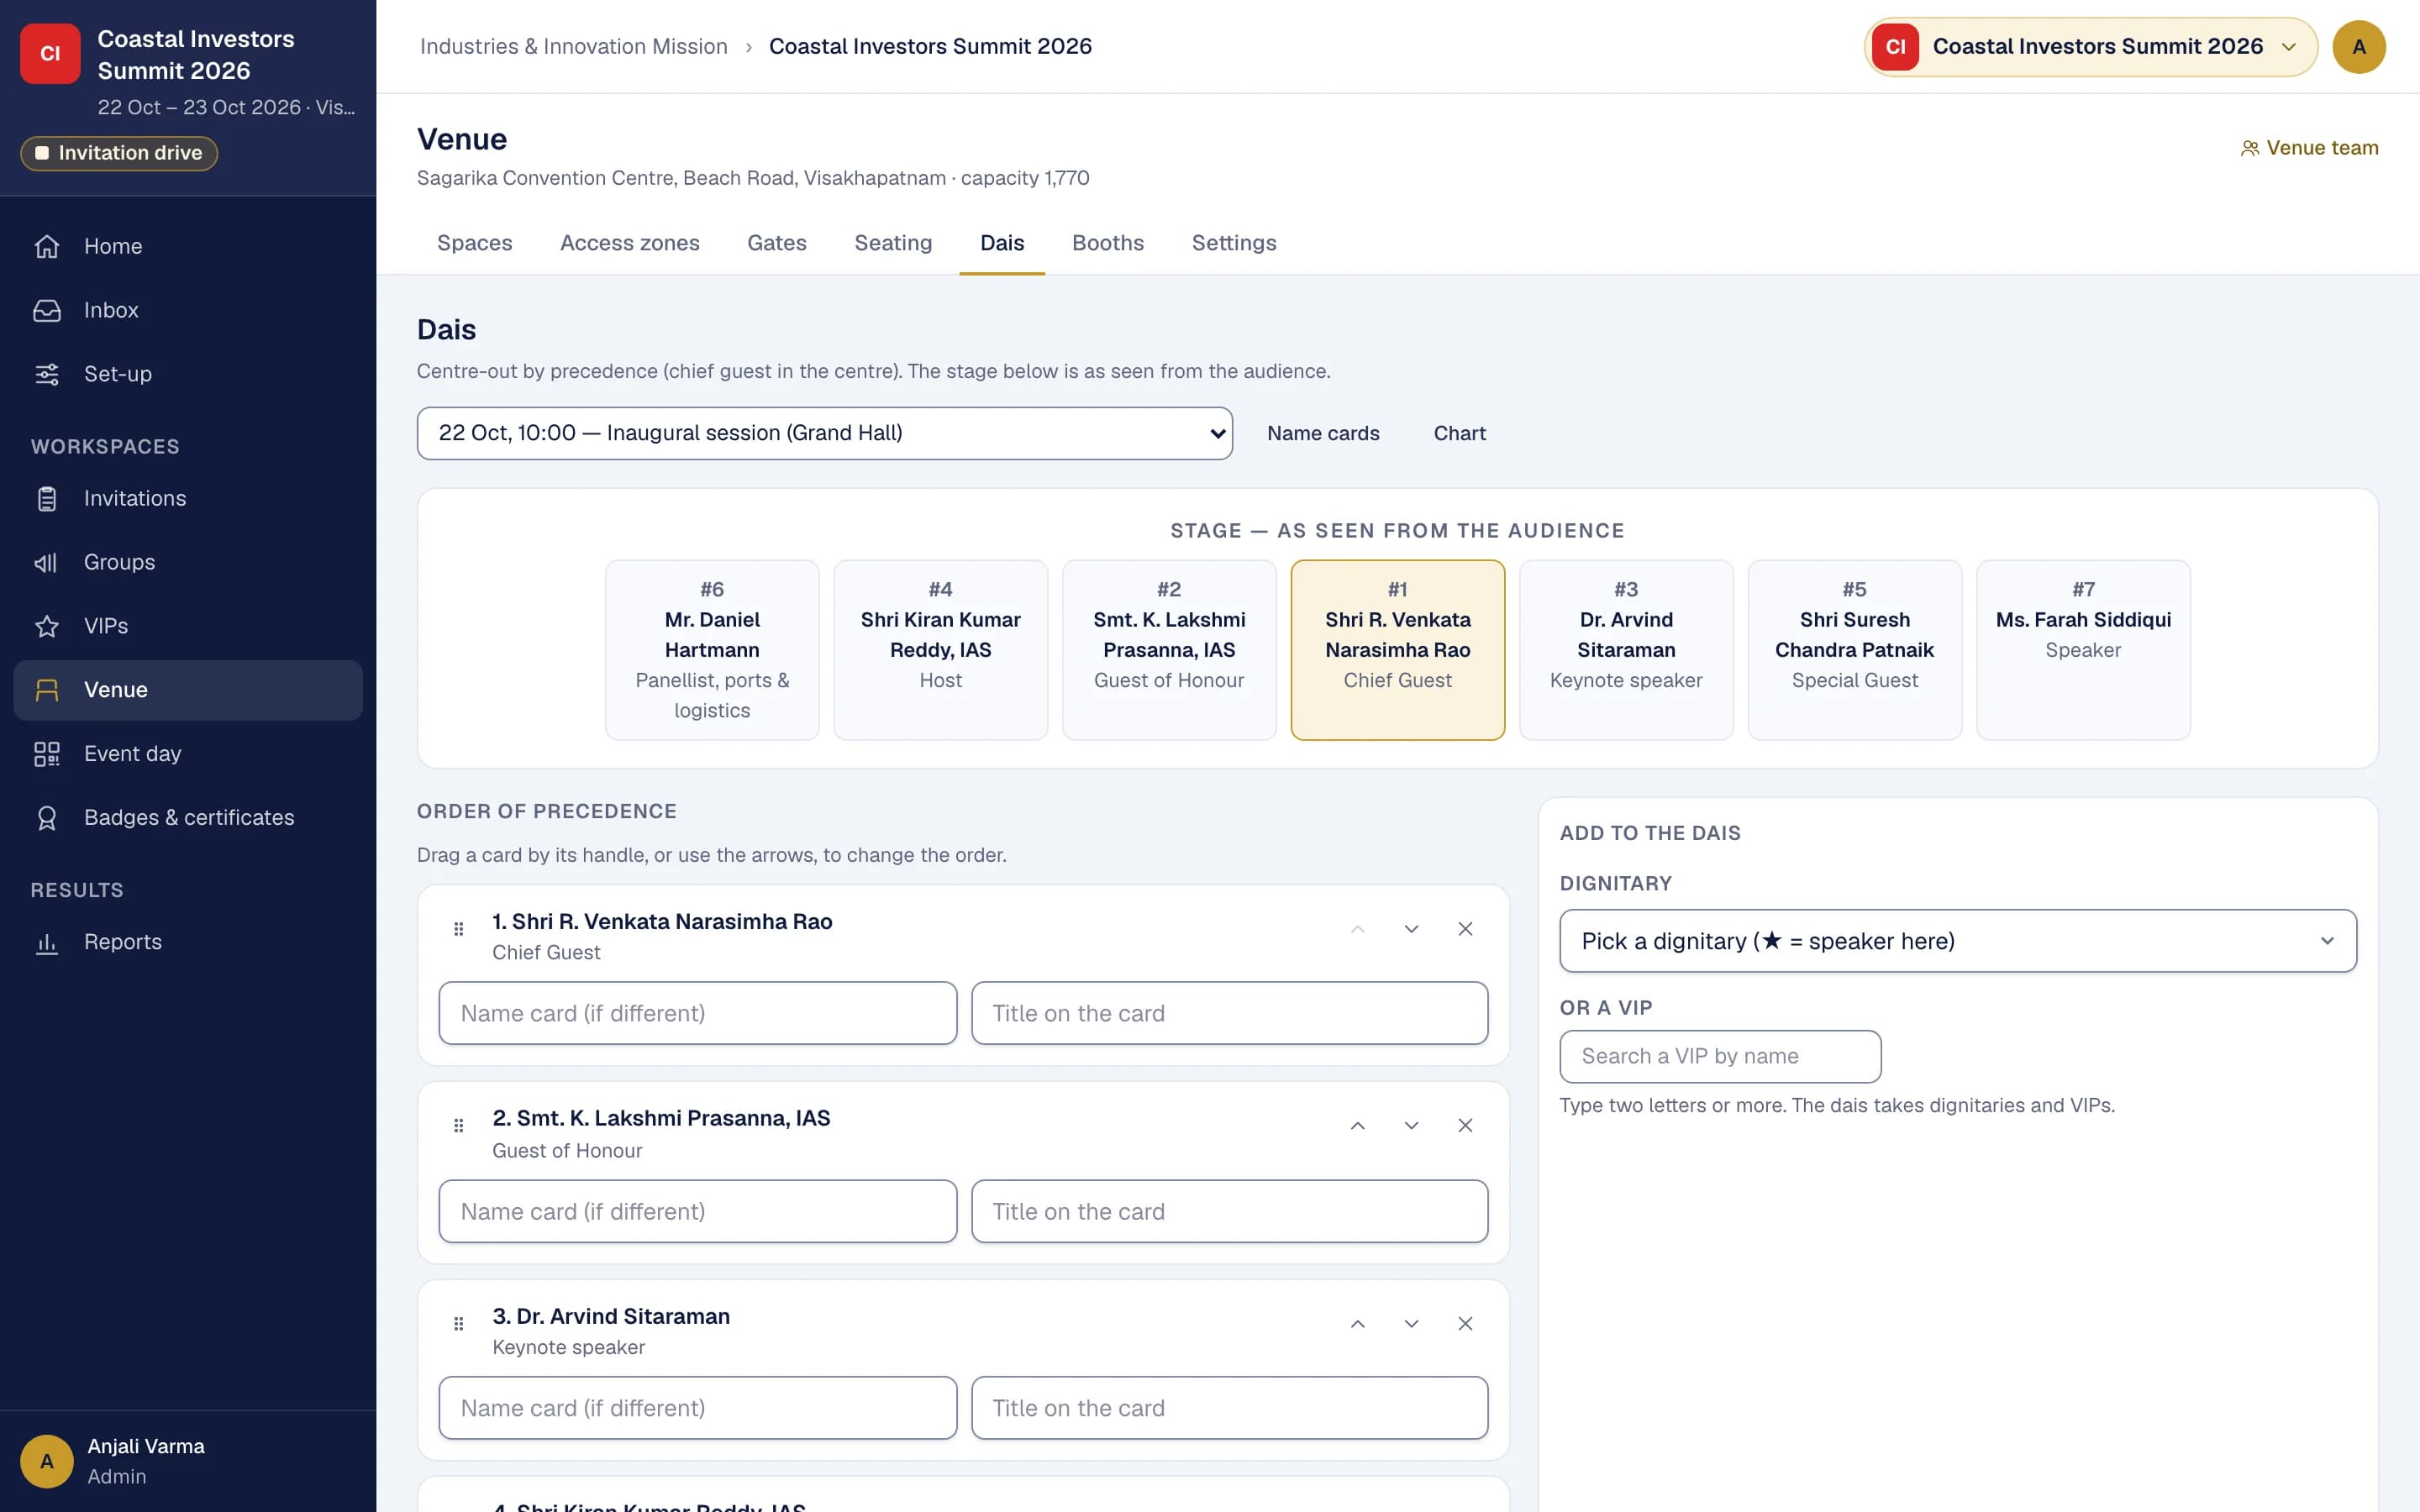Expand the Coastal Investors Summit 2026 event switcher
This screenshot has width=2420, height=1512.
[x=2090, y=47]
